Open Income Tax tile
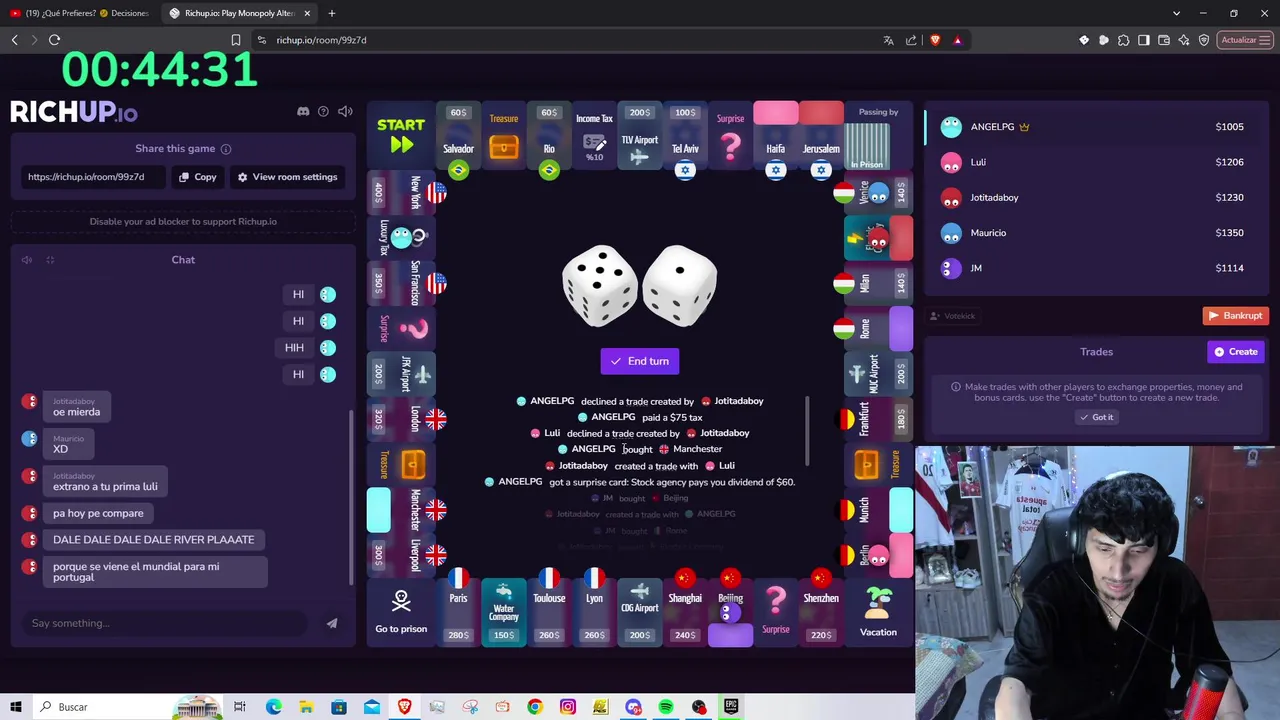 pos(594,137)
